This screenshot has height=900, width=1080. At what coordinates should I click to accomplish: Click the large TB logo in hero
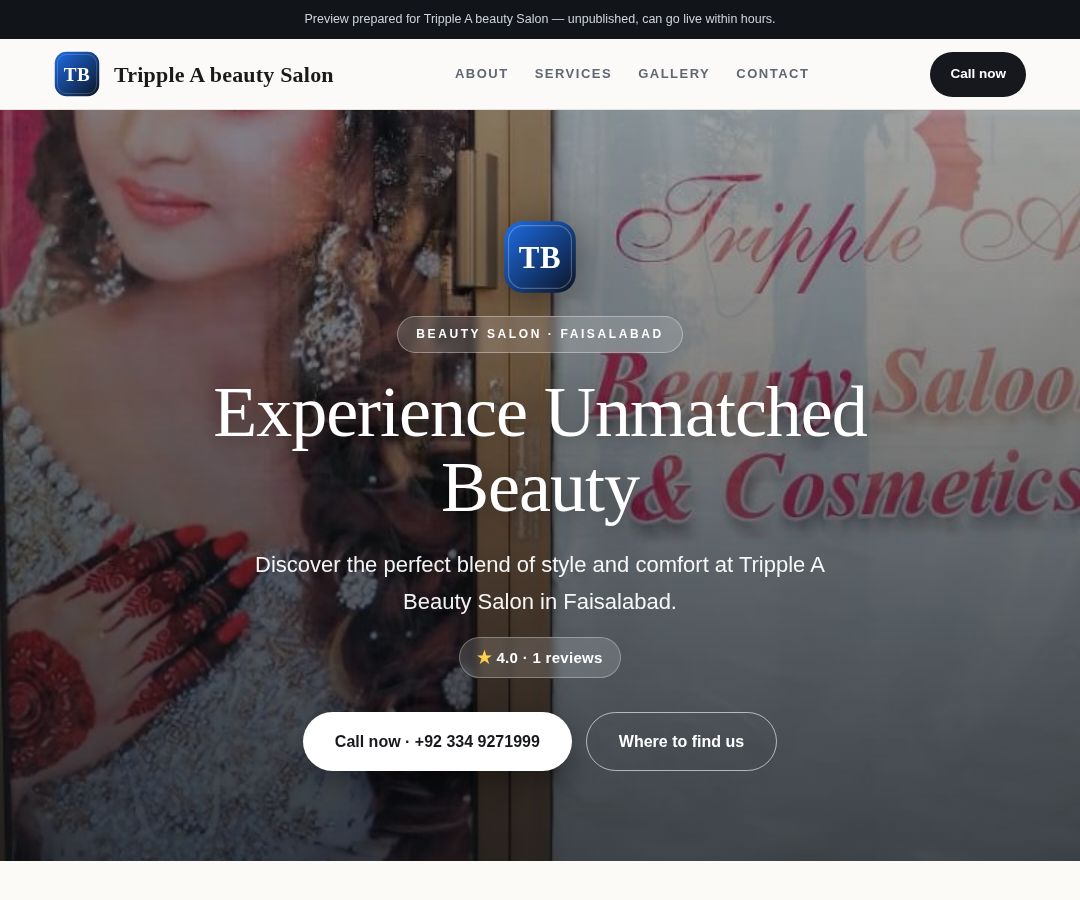tap(540, 257)
